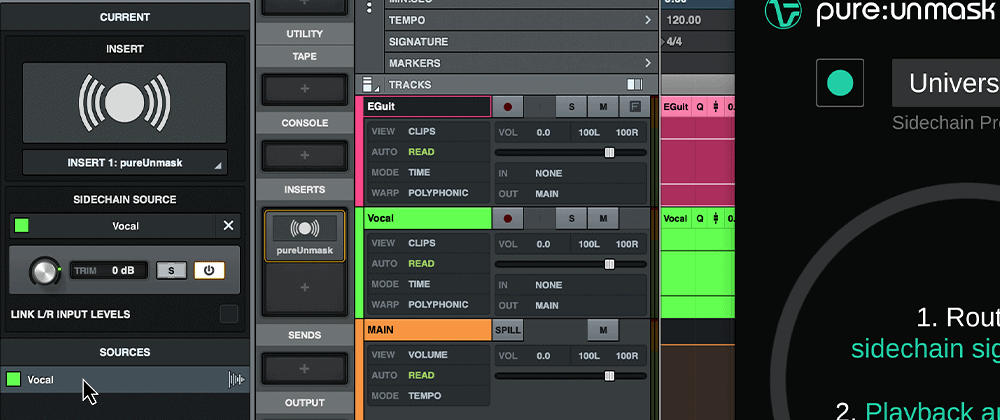The image size is (1000, 420).
Task: Add a send in the Sends slot
Action: tap(304, 368)
